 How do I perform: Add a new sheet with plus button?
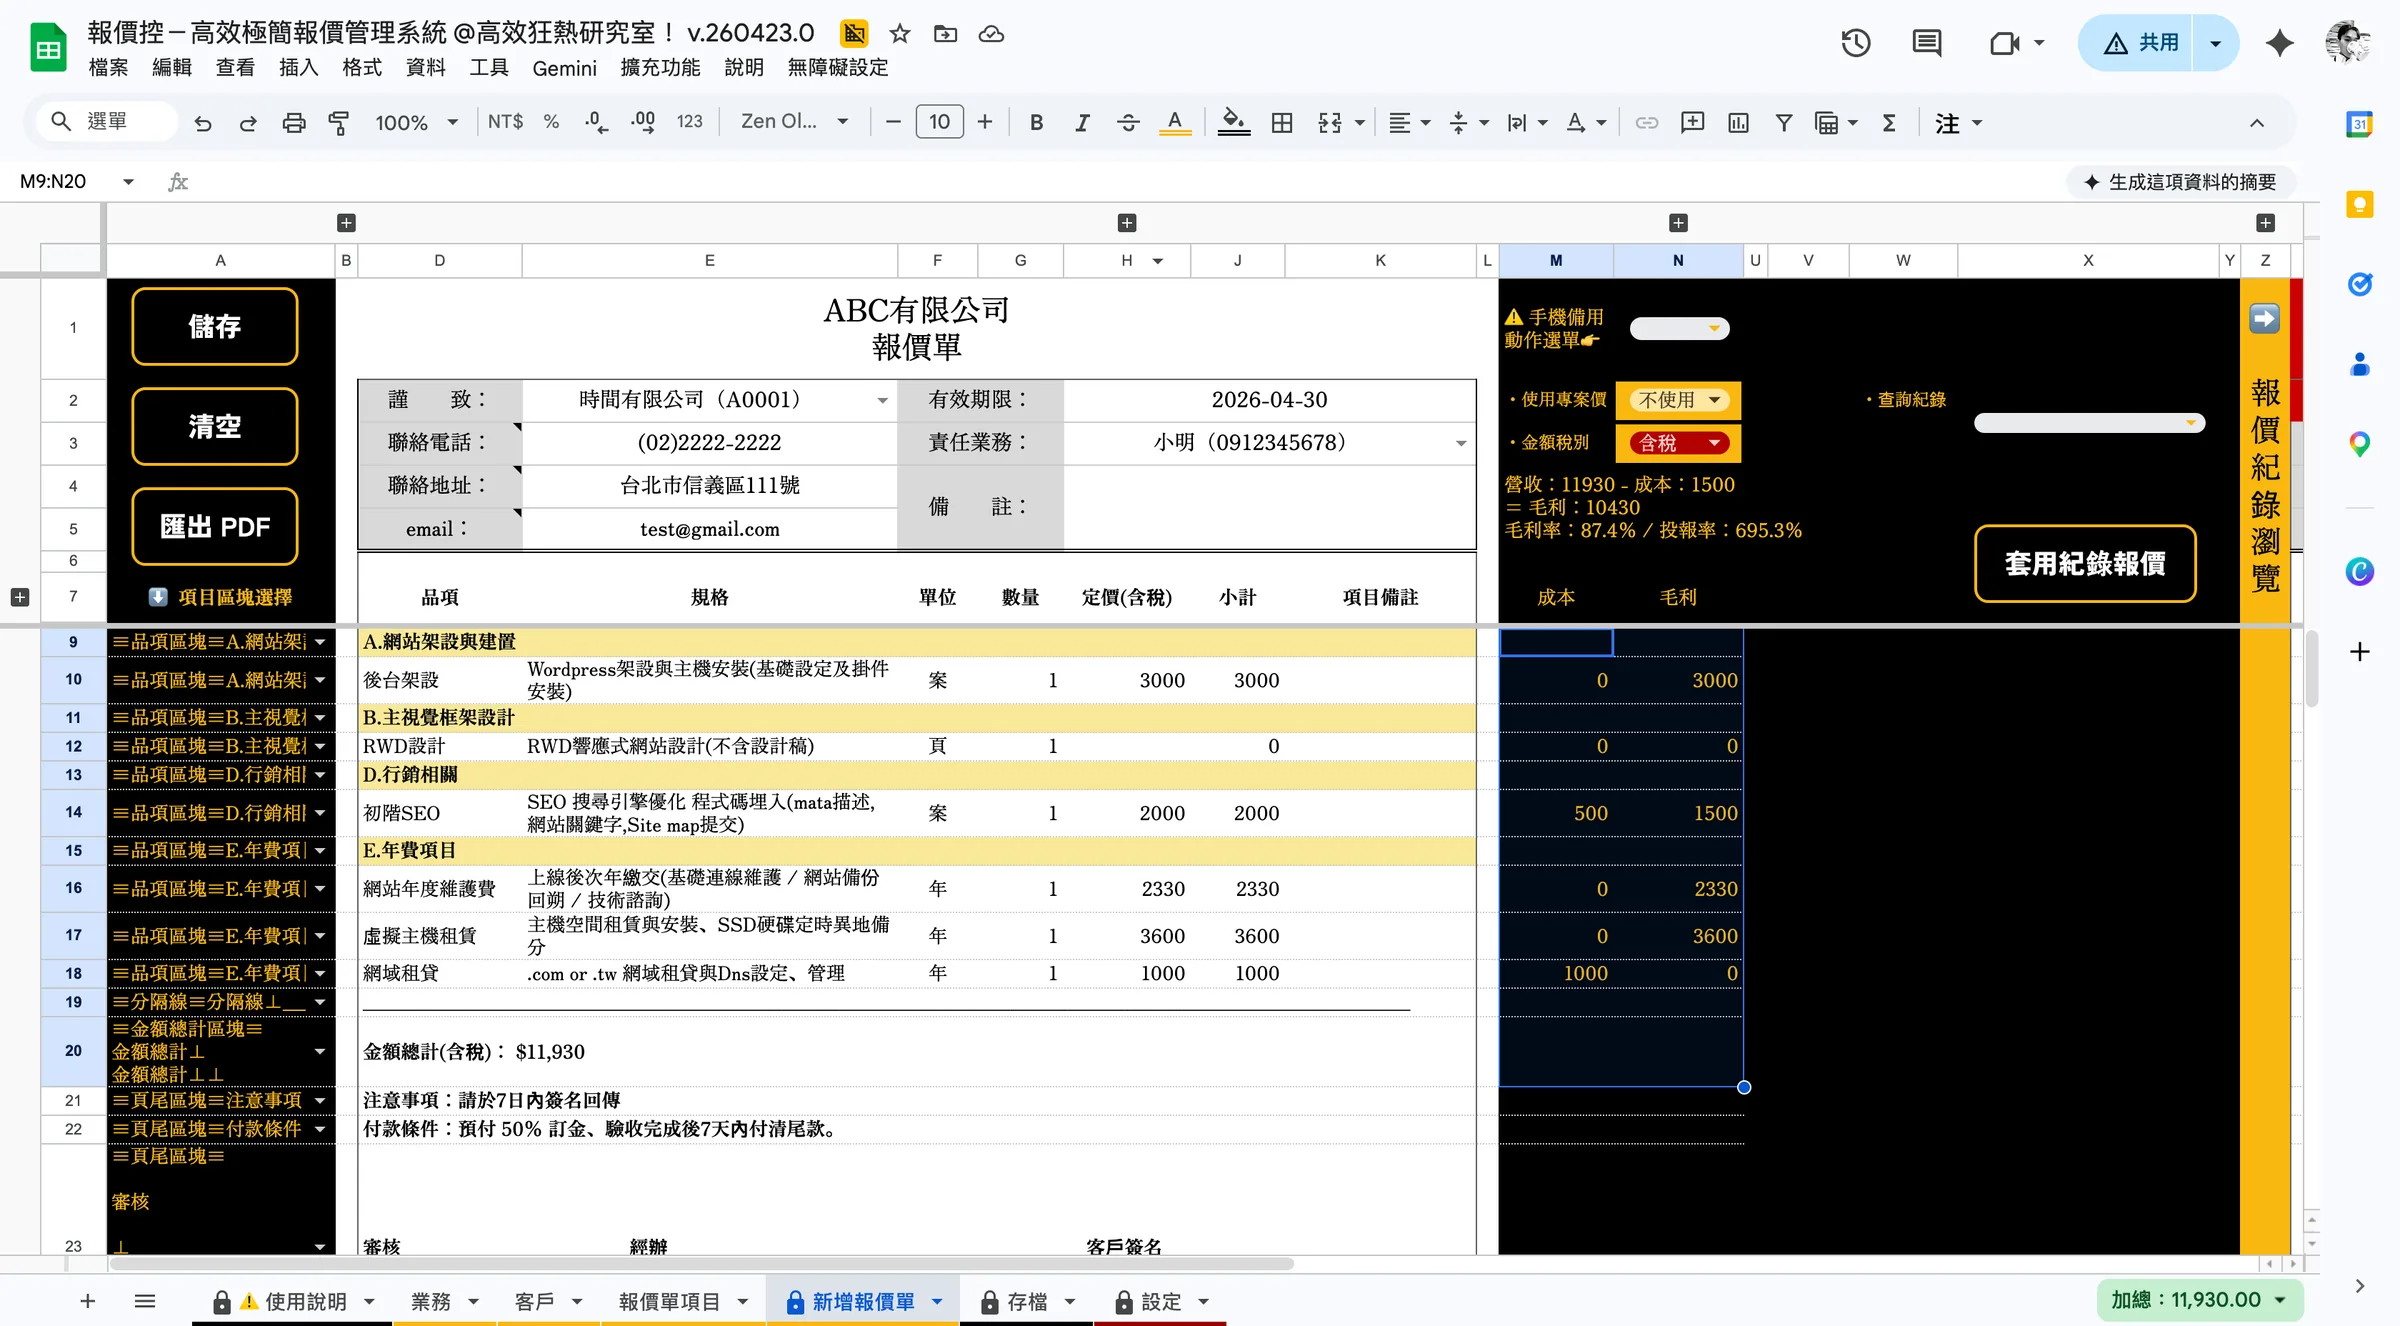coord(88,1301)
